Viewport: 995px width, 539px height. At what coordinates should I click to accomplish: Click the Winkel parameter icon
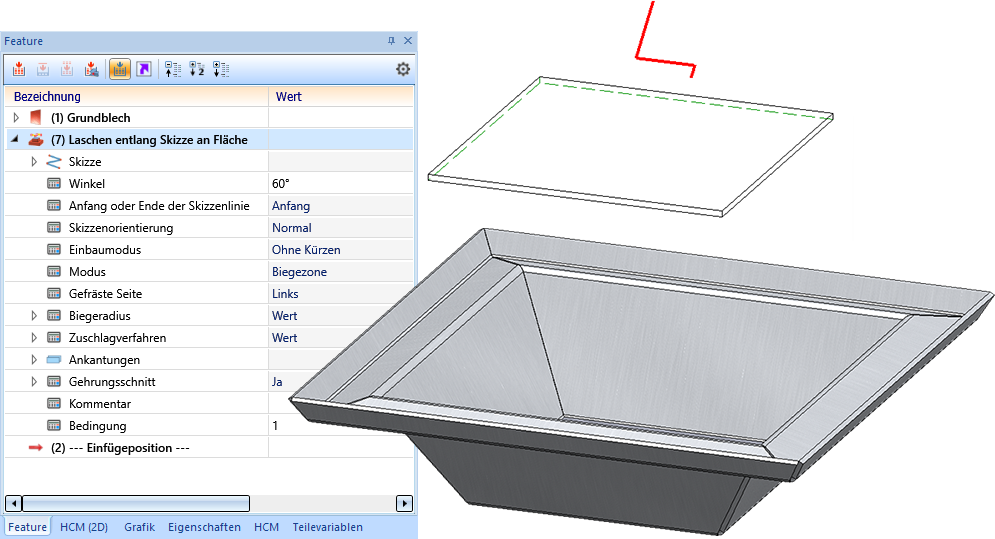(54, 183)
